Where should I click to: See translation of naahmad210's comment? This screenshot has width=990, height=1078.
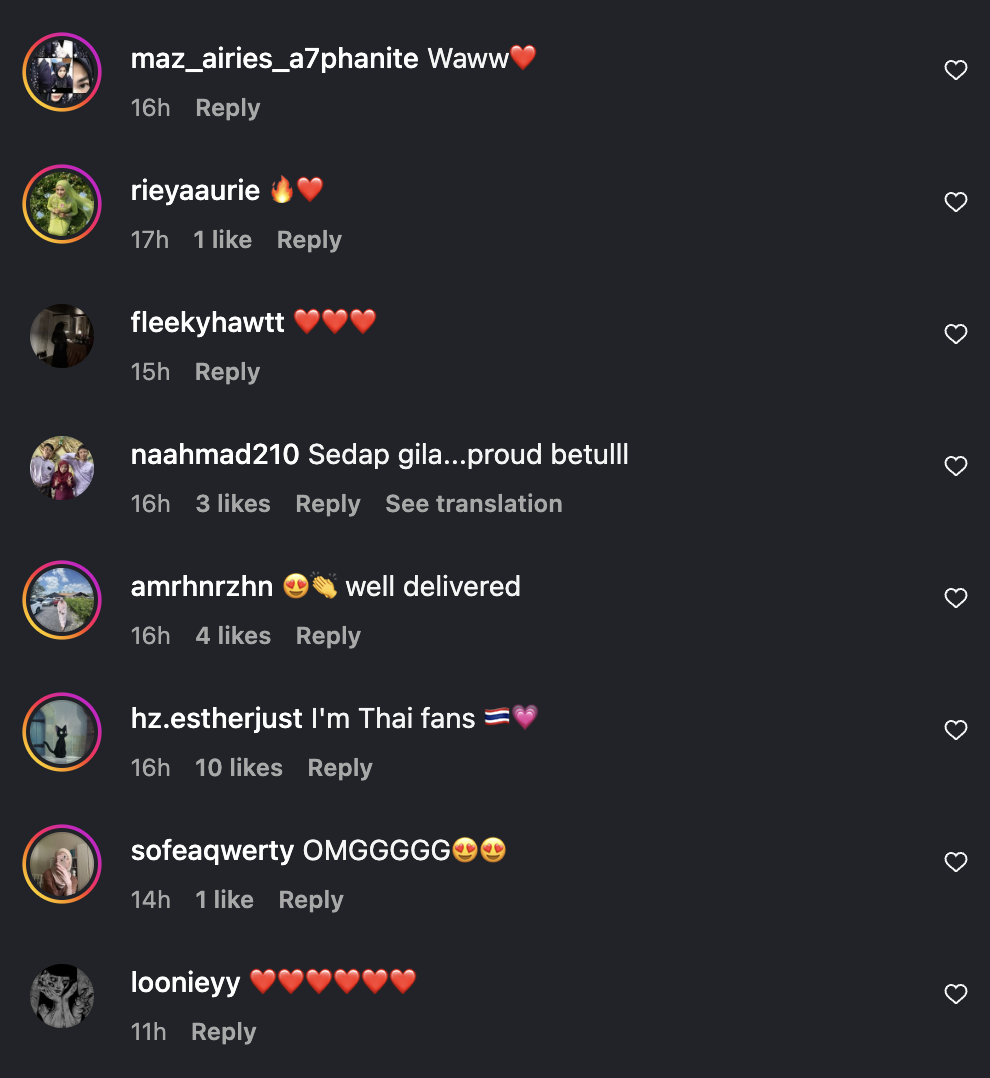474,504
